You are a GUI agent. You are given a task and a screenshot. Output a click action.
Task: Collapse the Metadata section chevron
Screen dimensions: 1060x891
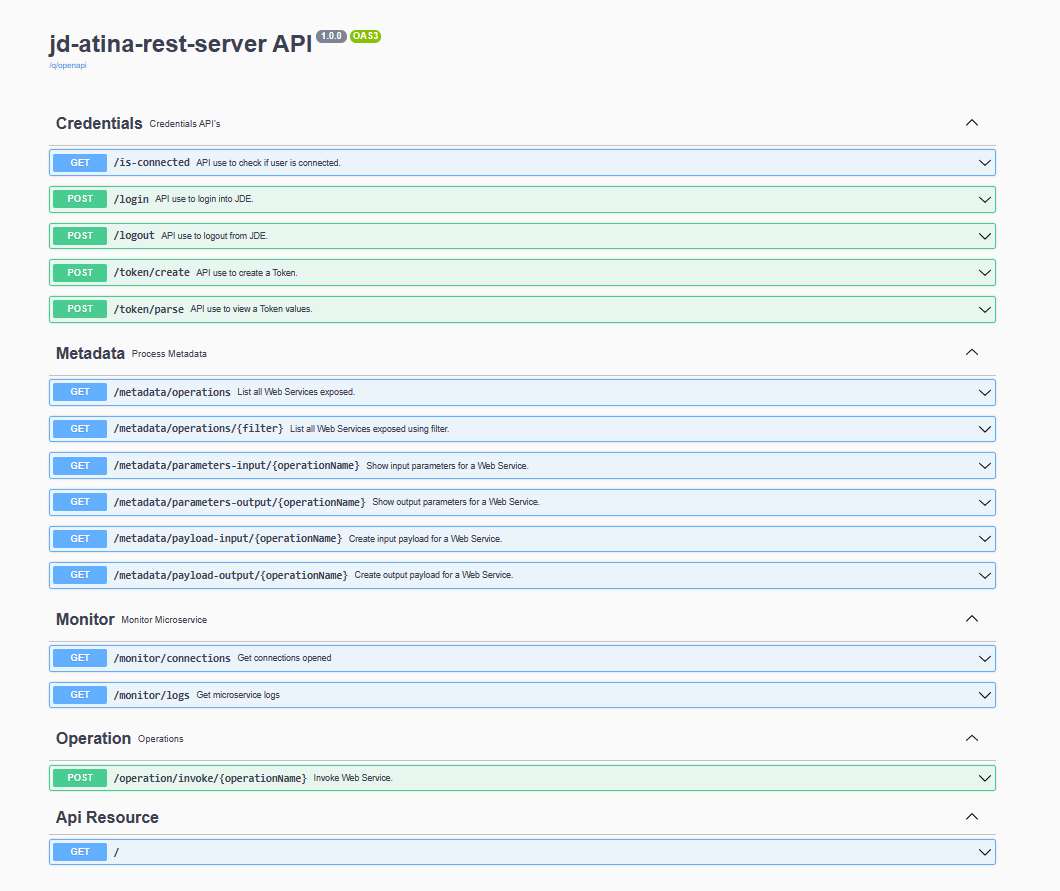click(x=971, y=353)
